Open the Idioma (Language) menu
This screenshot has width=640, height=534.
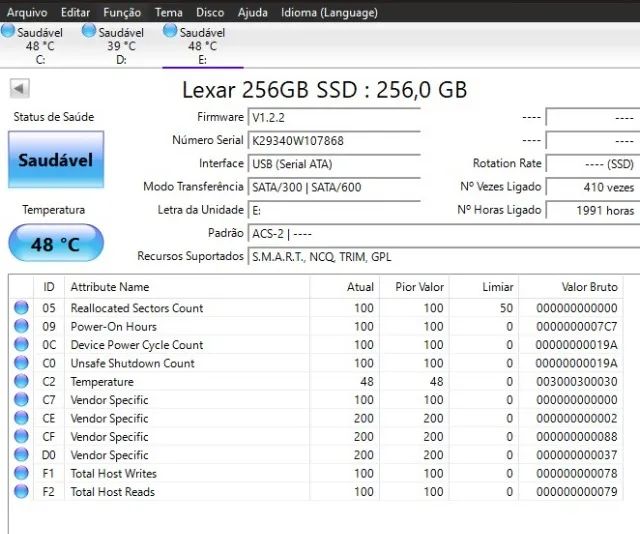point(329,13)
